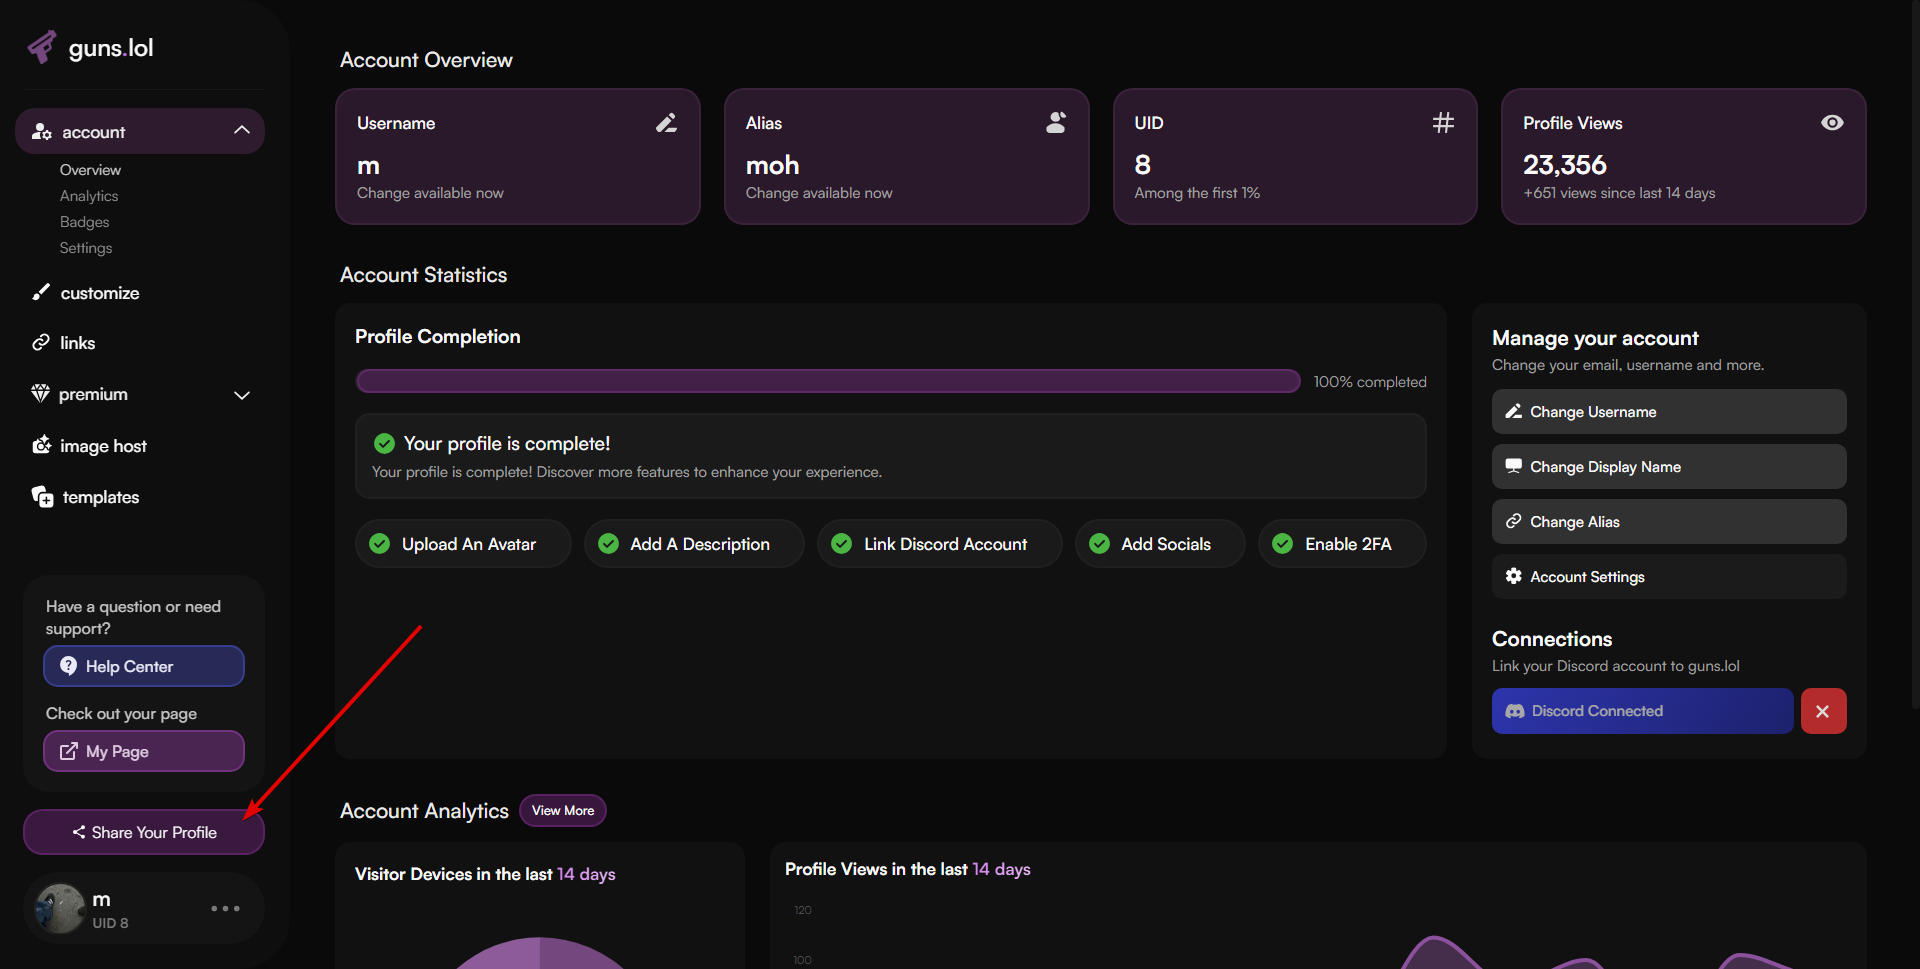Click the pencil edit icon on Username card

(666, 123)
